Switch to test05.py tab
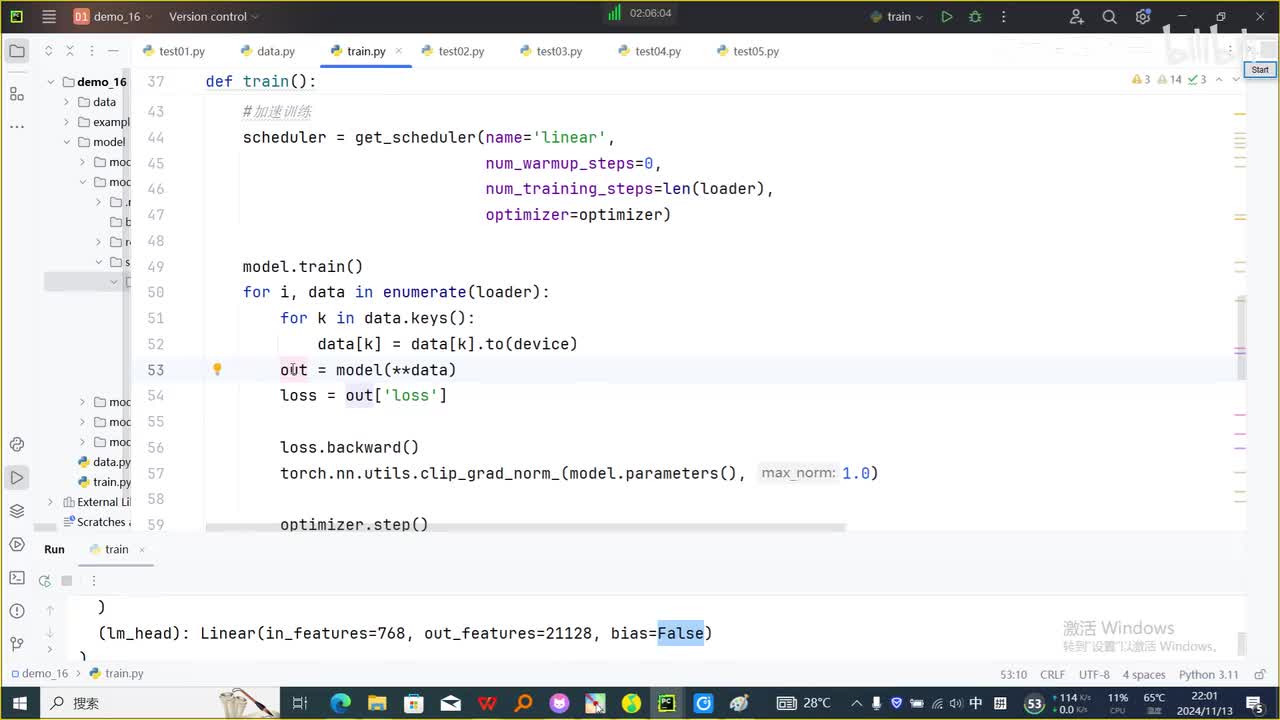 click(x=747, y=51)
